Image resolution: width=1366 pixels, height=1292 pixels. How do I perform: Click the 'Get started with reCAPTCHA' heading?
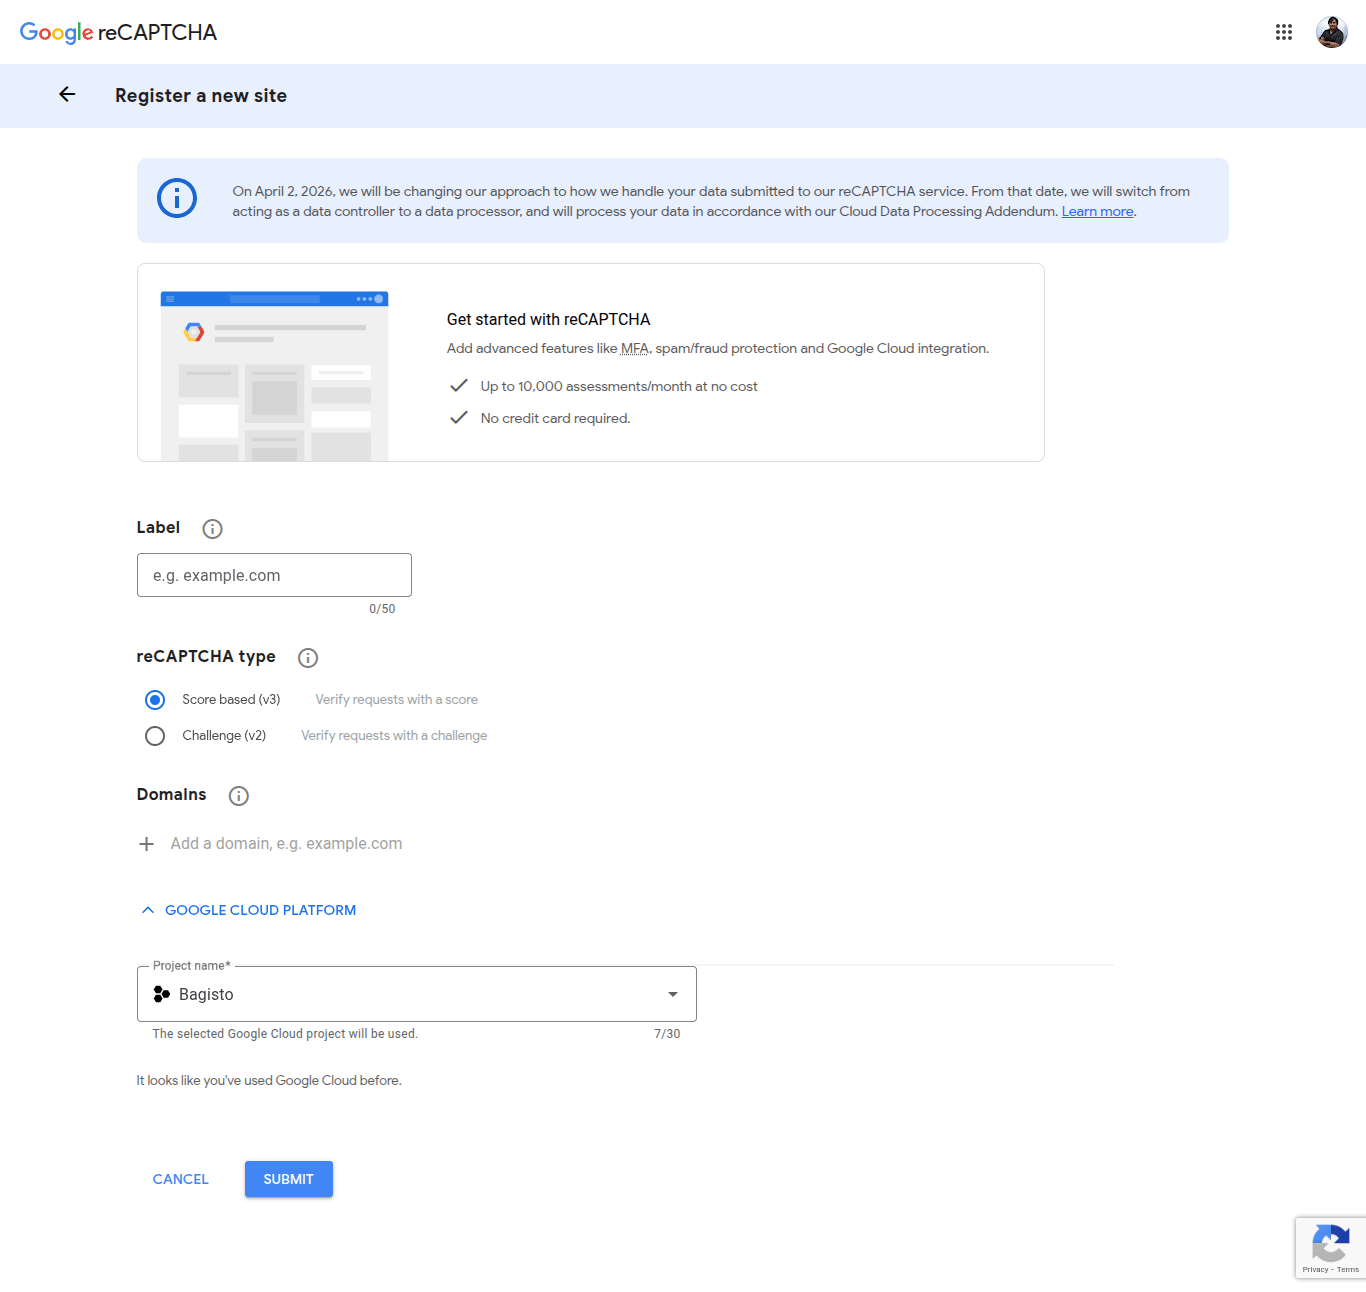548,319
